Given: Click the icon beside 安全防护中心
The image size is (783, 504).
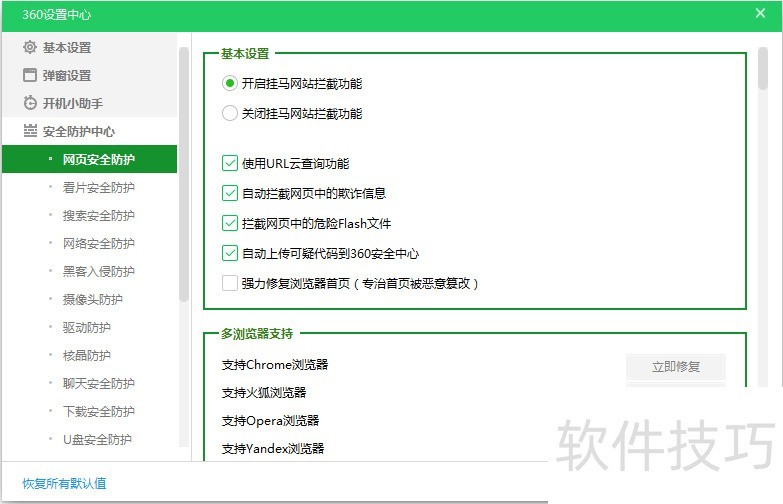Looking at the screenshot, I should point(30,131).
